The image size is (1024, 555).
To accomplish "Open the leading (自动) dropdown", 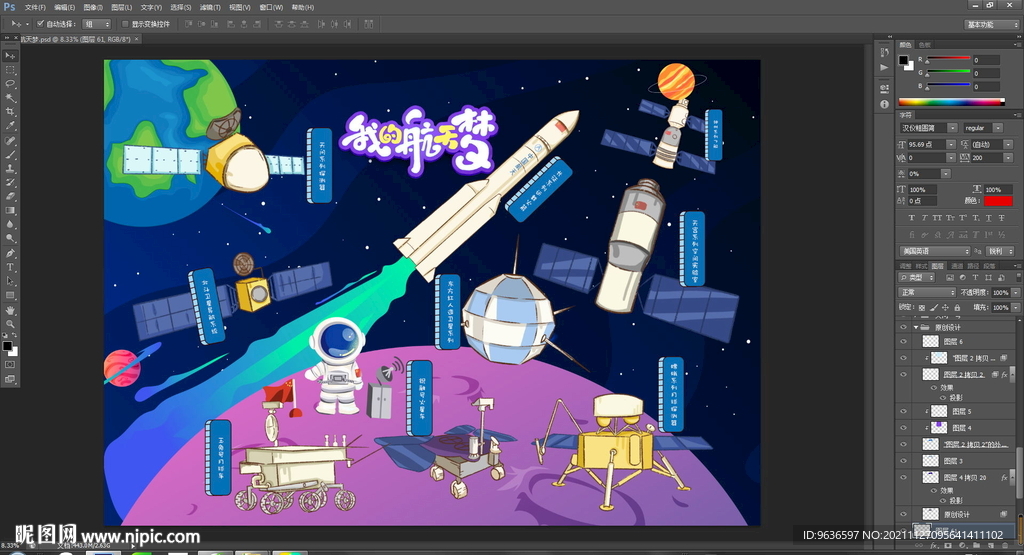I will [1008, 144].
